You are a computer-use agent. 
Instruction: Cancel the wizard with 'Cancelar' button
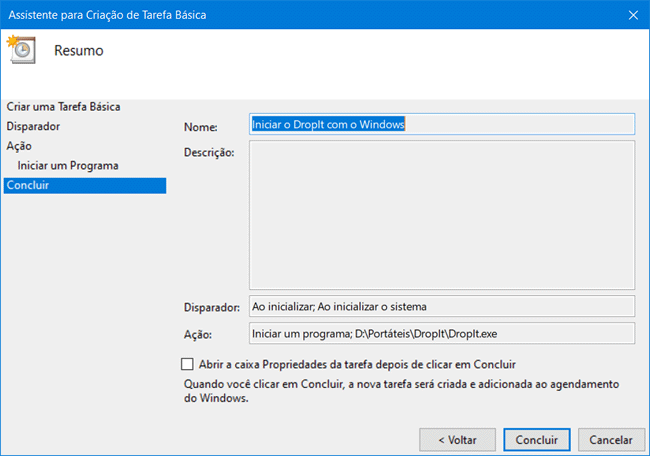tap(610, 439)
